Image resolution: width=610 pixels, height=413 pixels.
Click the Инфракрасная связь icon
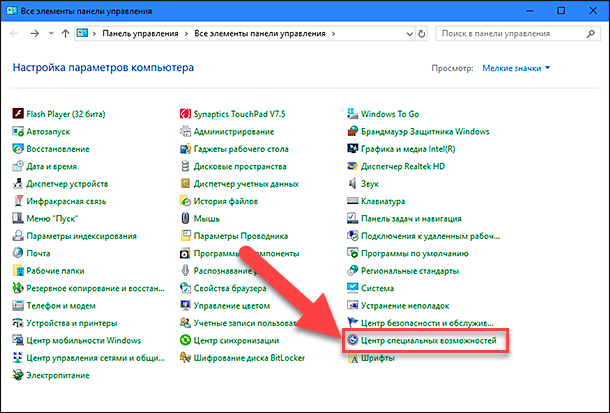(x=18, y=201)
